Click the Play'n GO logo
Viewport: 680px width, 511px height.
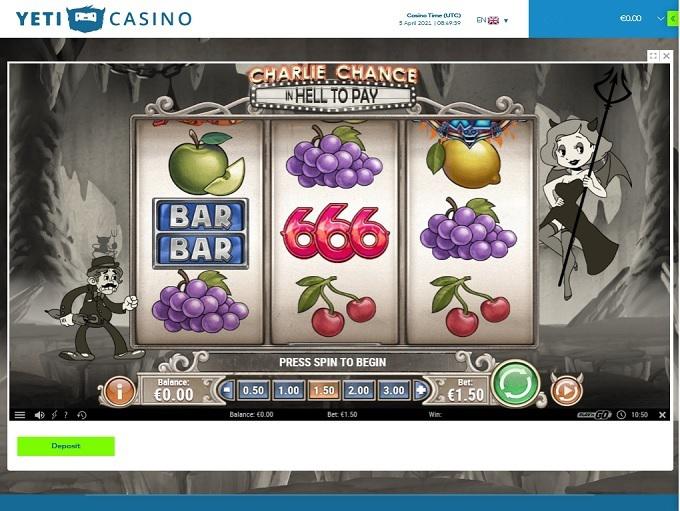(594, 415)
